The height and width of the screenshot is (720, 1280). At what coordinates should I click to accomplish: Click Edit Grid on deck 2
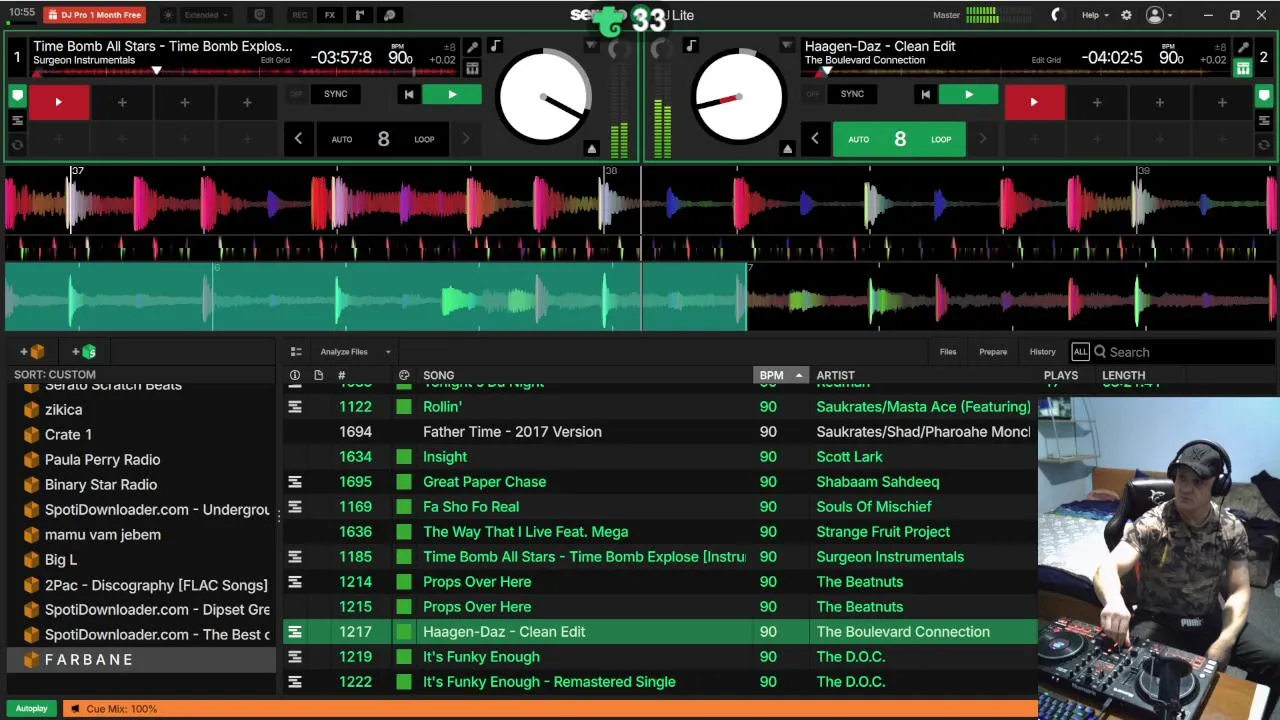[x=1046, y=60]
